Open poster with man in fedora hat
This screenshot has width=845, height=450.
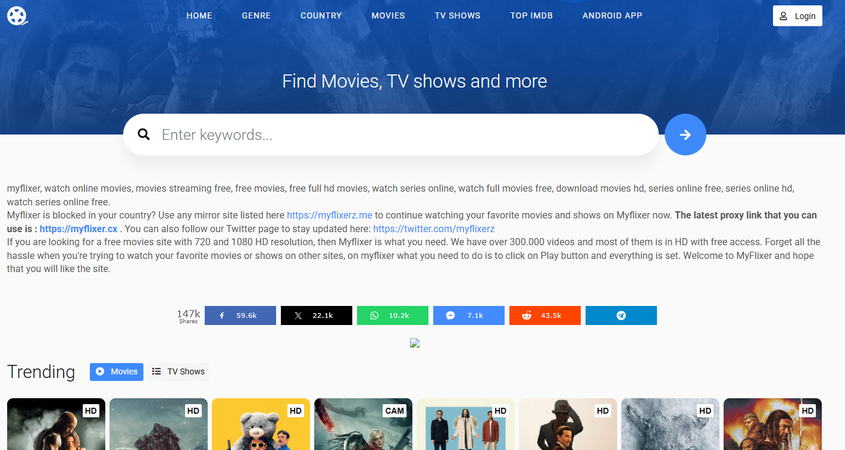(x=568, y=424)
